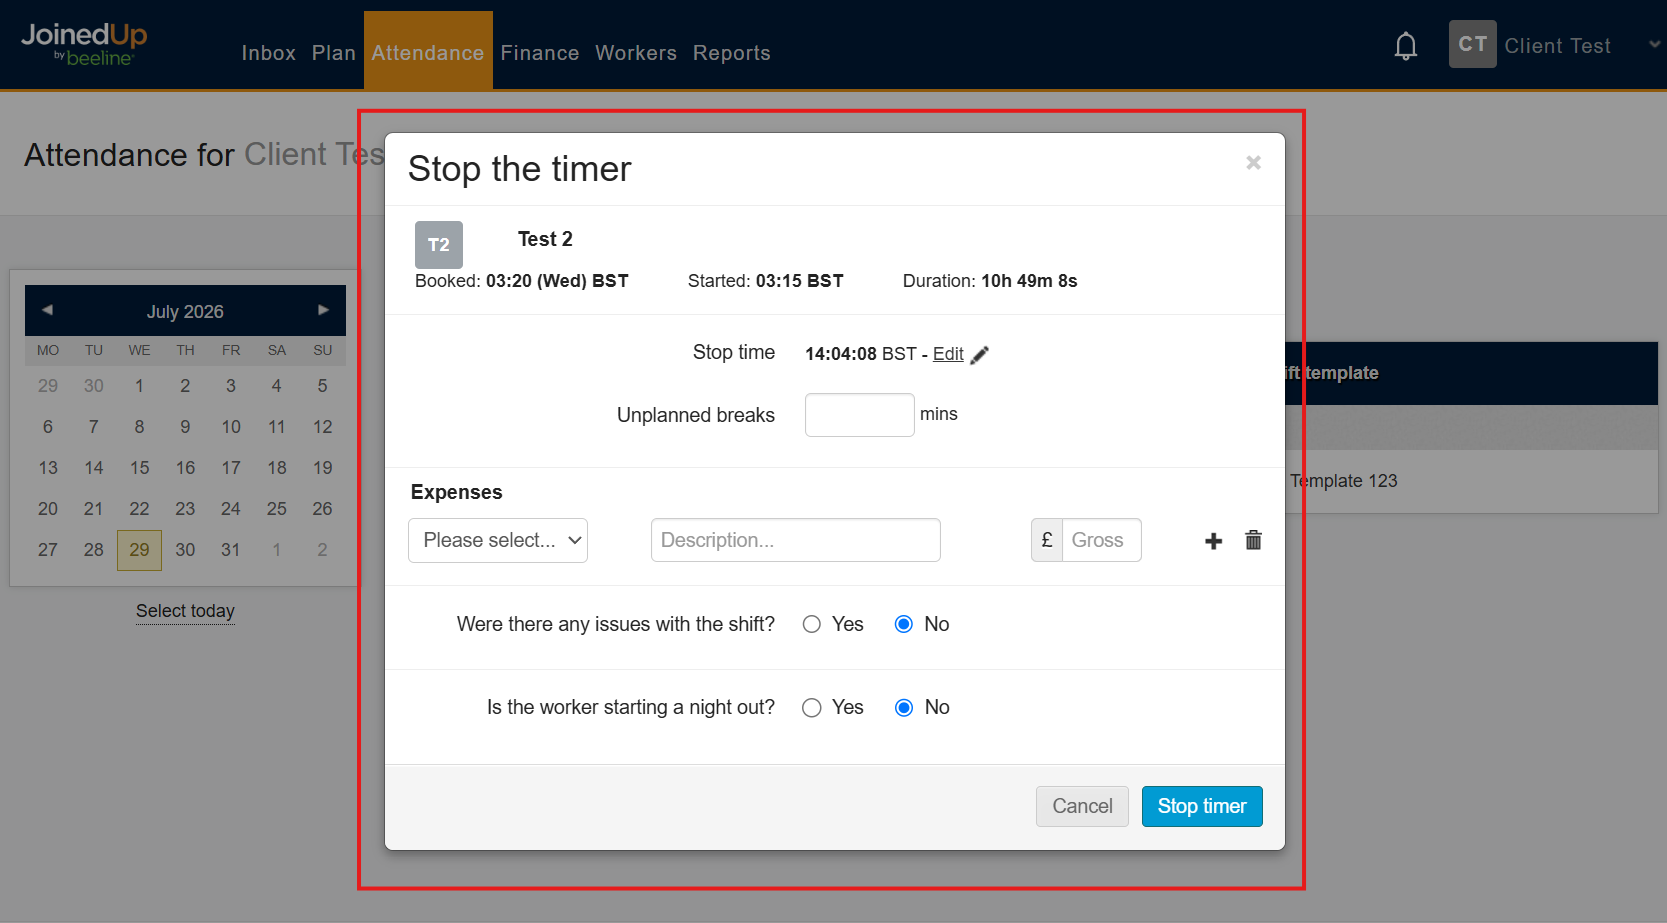This screenshot has width=1667, height=923.
Task: Select July 15 in the calendar
Action: pyautogui.click(x=139, y=468)
